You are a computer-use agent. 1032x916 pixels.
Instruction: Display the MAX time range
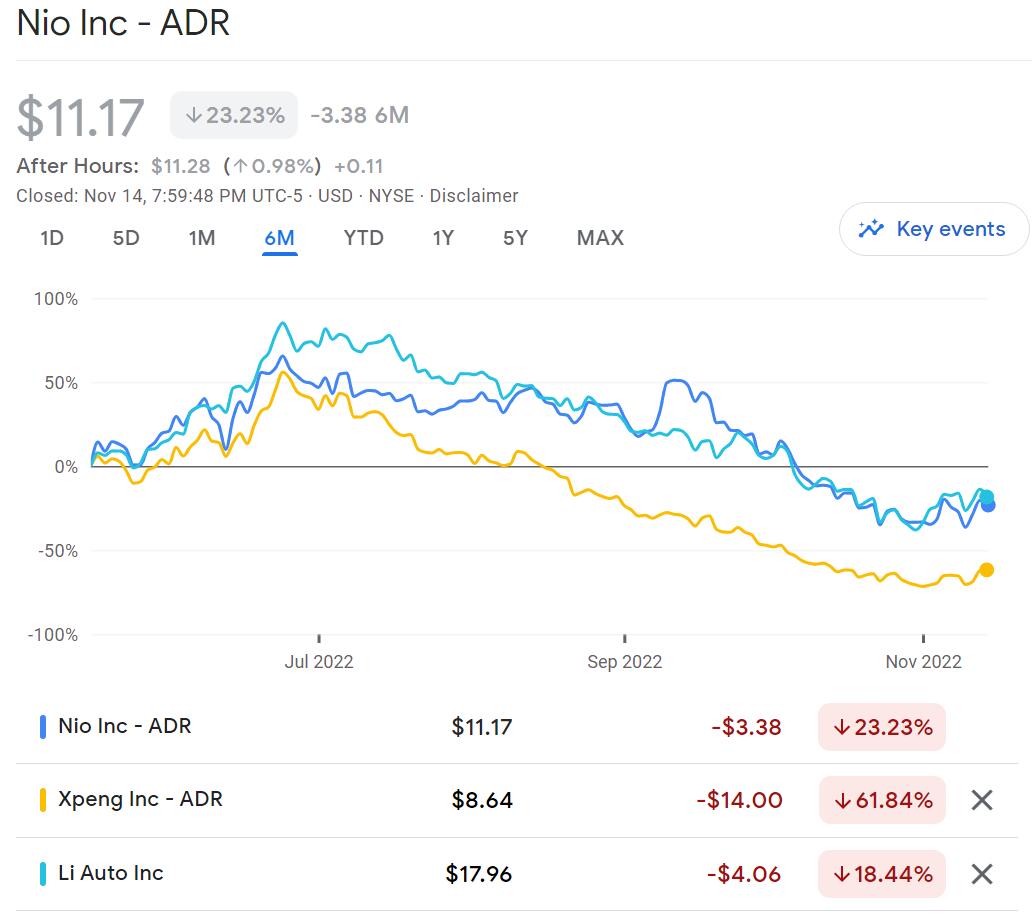(x=600, y=238)
